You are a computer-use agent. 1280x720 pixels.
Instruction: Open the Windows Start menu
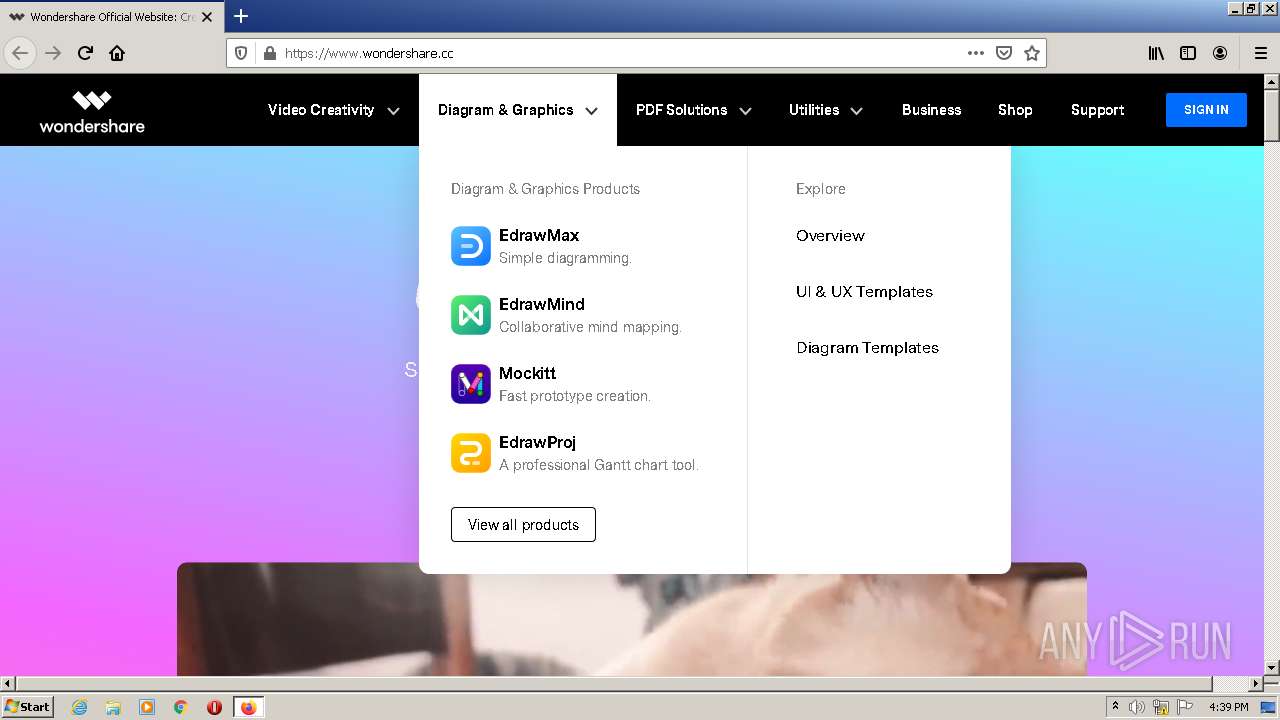pos(28,707)
